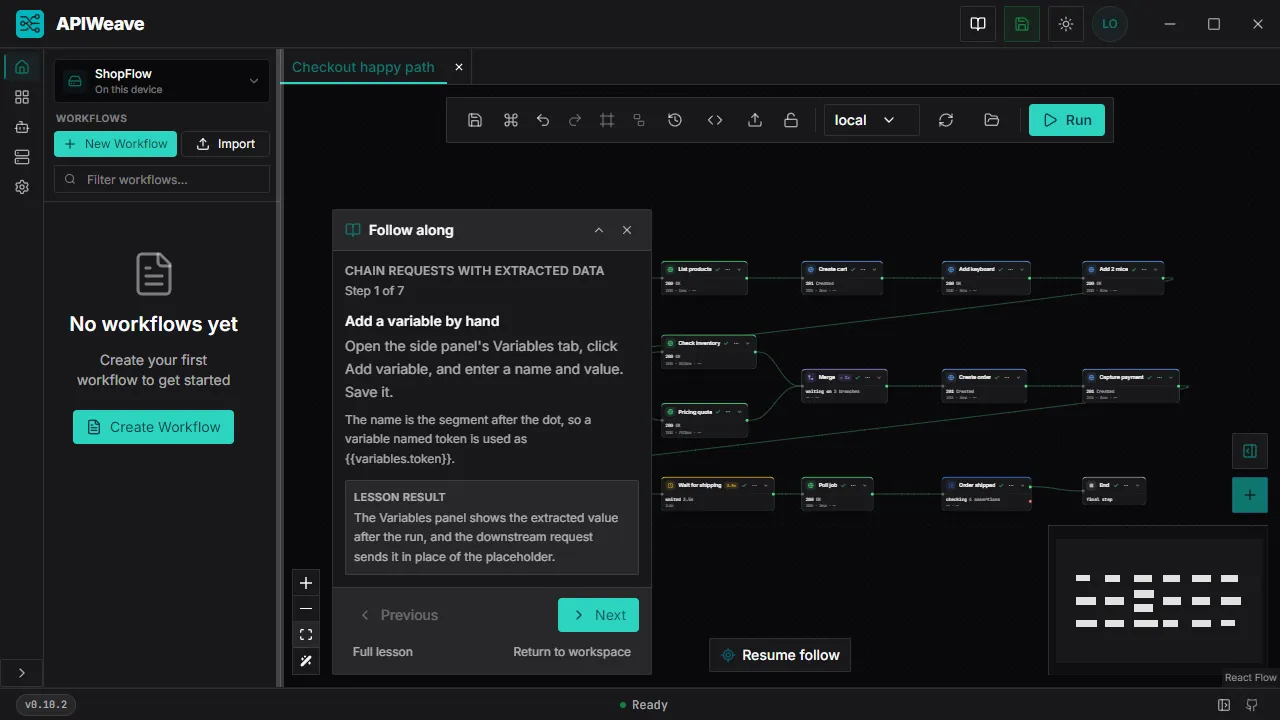Click the v0.10.2 version badge
The height and width of the screenshot is (720, 1280).
46,705
